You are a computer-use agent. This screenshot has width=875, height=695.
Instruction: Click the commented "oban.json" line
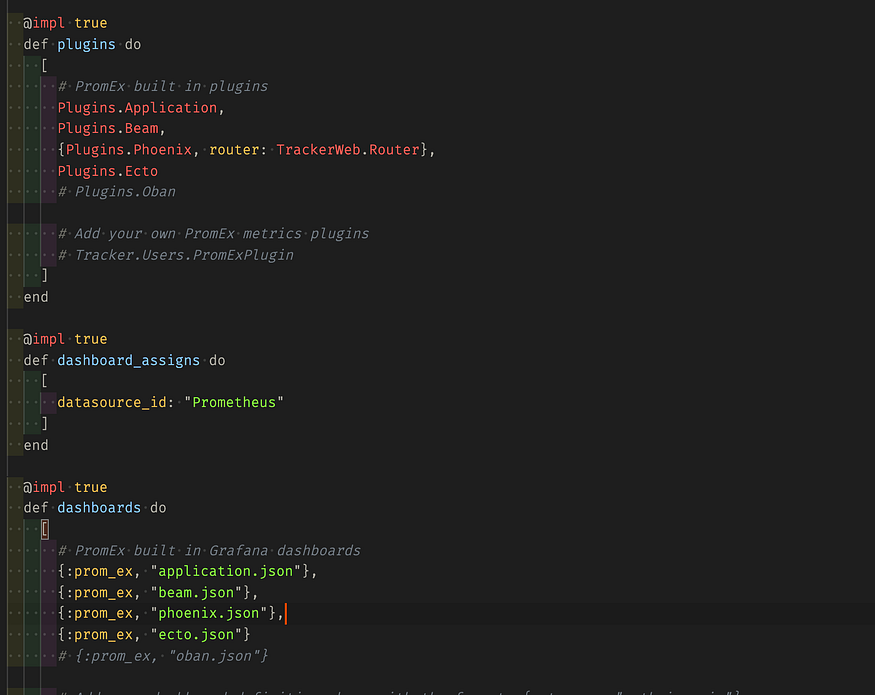(x=162, y=656)
